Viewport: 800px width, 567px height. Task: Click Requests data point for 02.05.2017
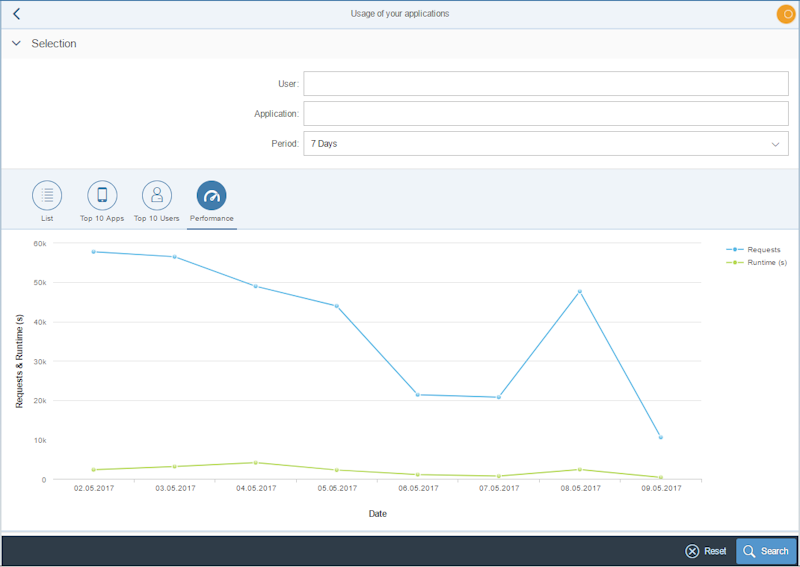point(93,252)
